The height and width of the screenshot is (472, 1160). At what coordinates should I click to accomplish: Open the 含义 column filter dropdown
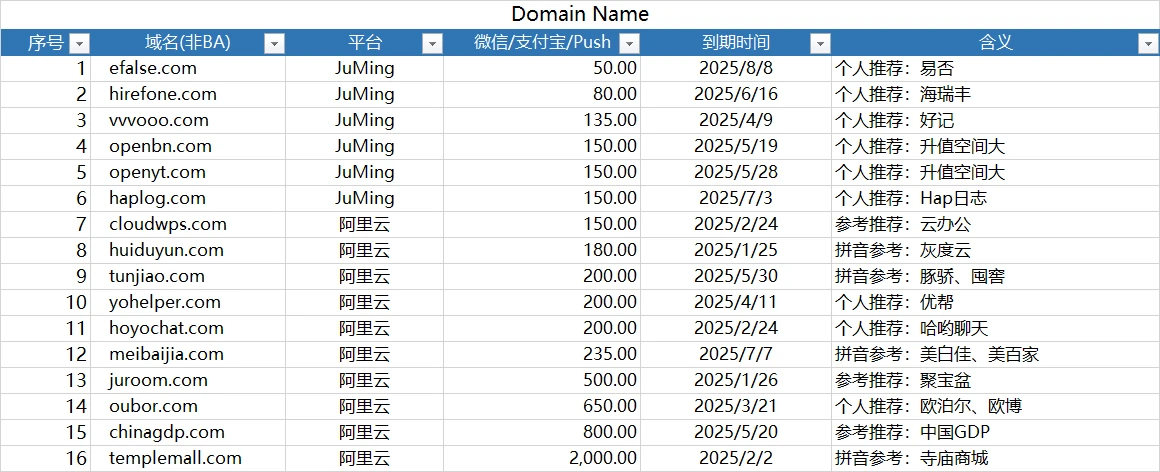(x=1147, y=43)
